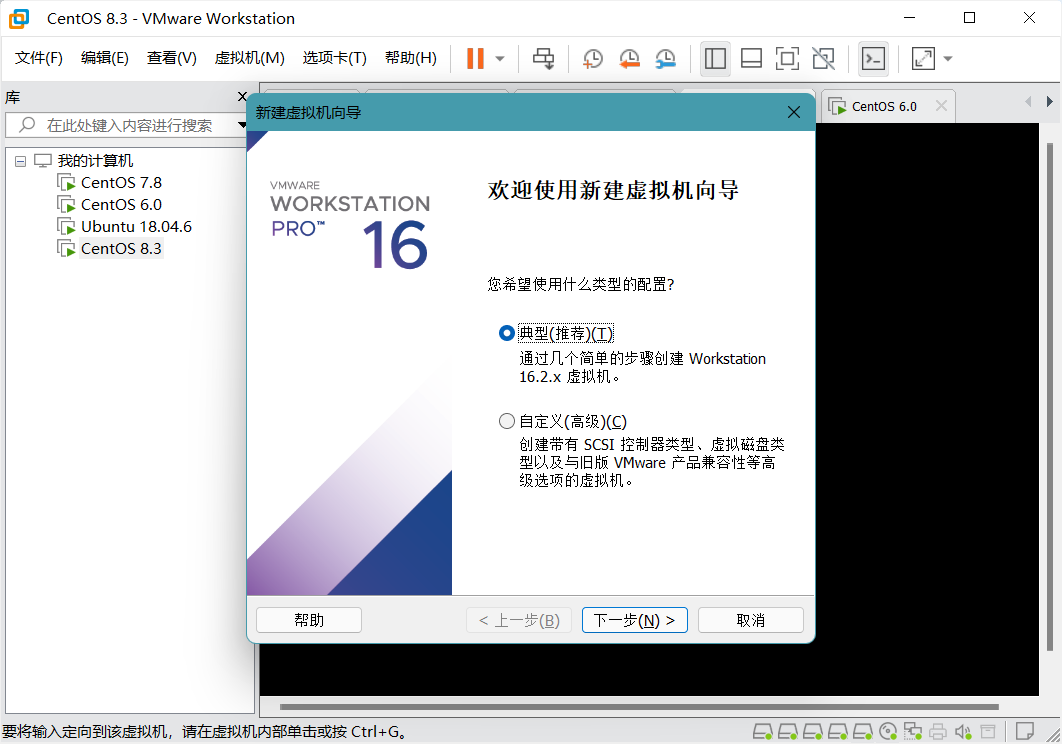Click the printer status icon
The height and width of the screenshot is (744, 1062).
938,731
